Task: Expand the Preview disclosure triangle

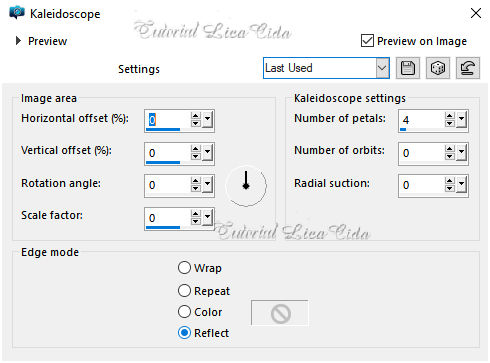Action: pos(18,41)
